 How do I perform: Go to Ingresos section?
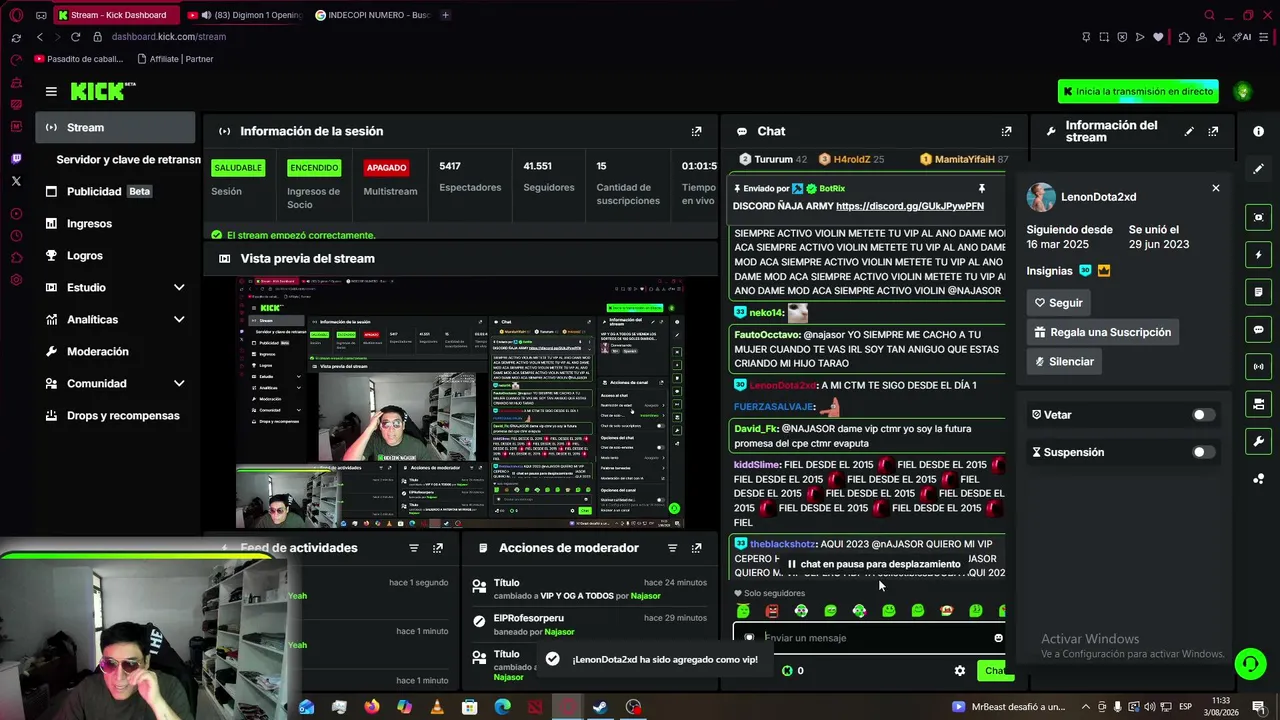[115, 223]
